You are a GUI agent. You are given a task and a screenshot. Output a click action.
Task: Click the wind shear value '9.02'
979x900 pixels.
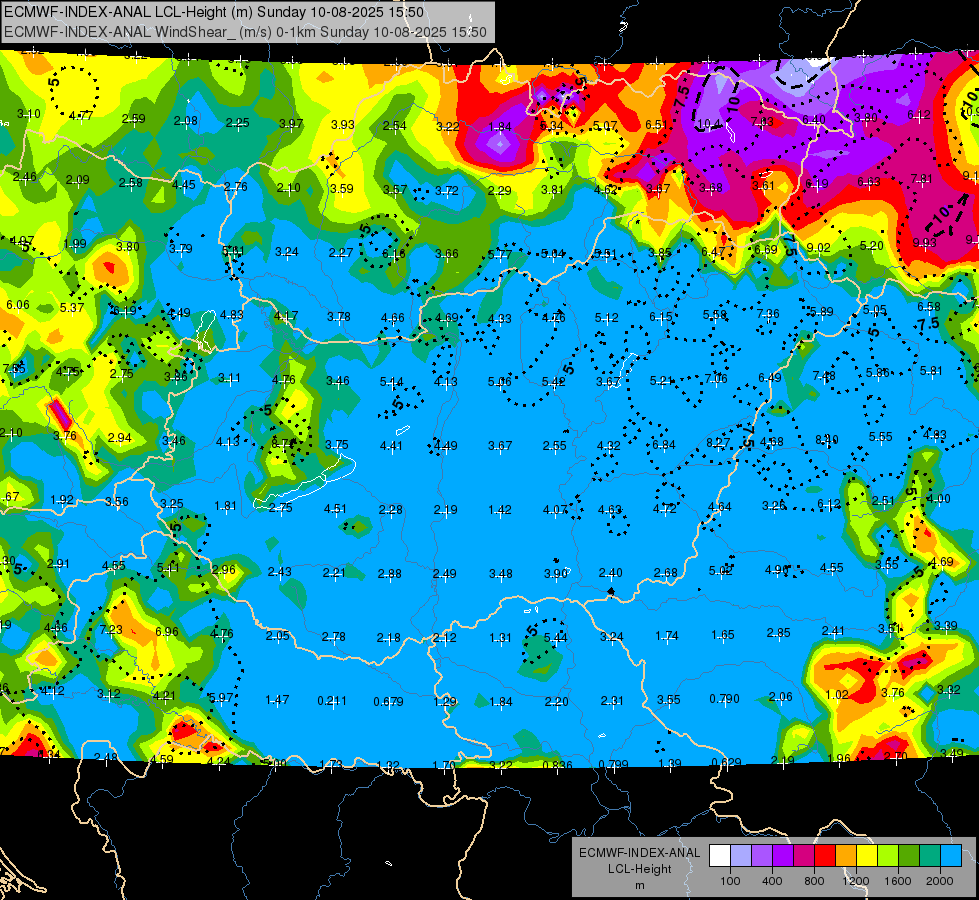(x=819, y=247)
